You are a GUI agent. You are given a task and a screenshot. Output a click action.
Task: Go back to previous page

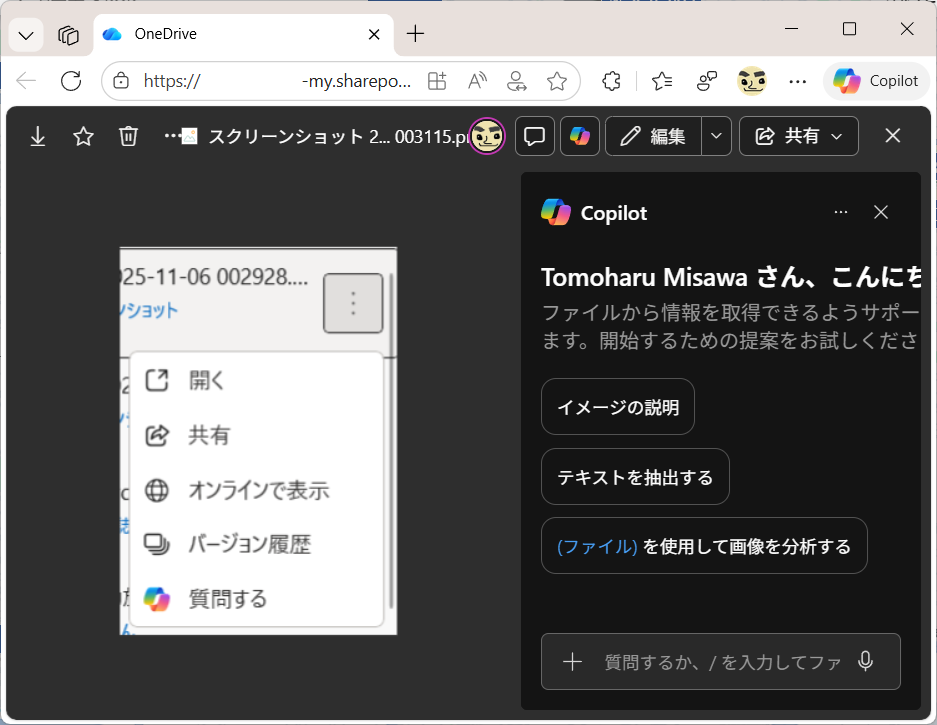pos(26,81)
